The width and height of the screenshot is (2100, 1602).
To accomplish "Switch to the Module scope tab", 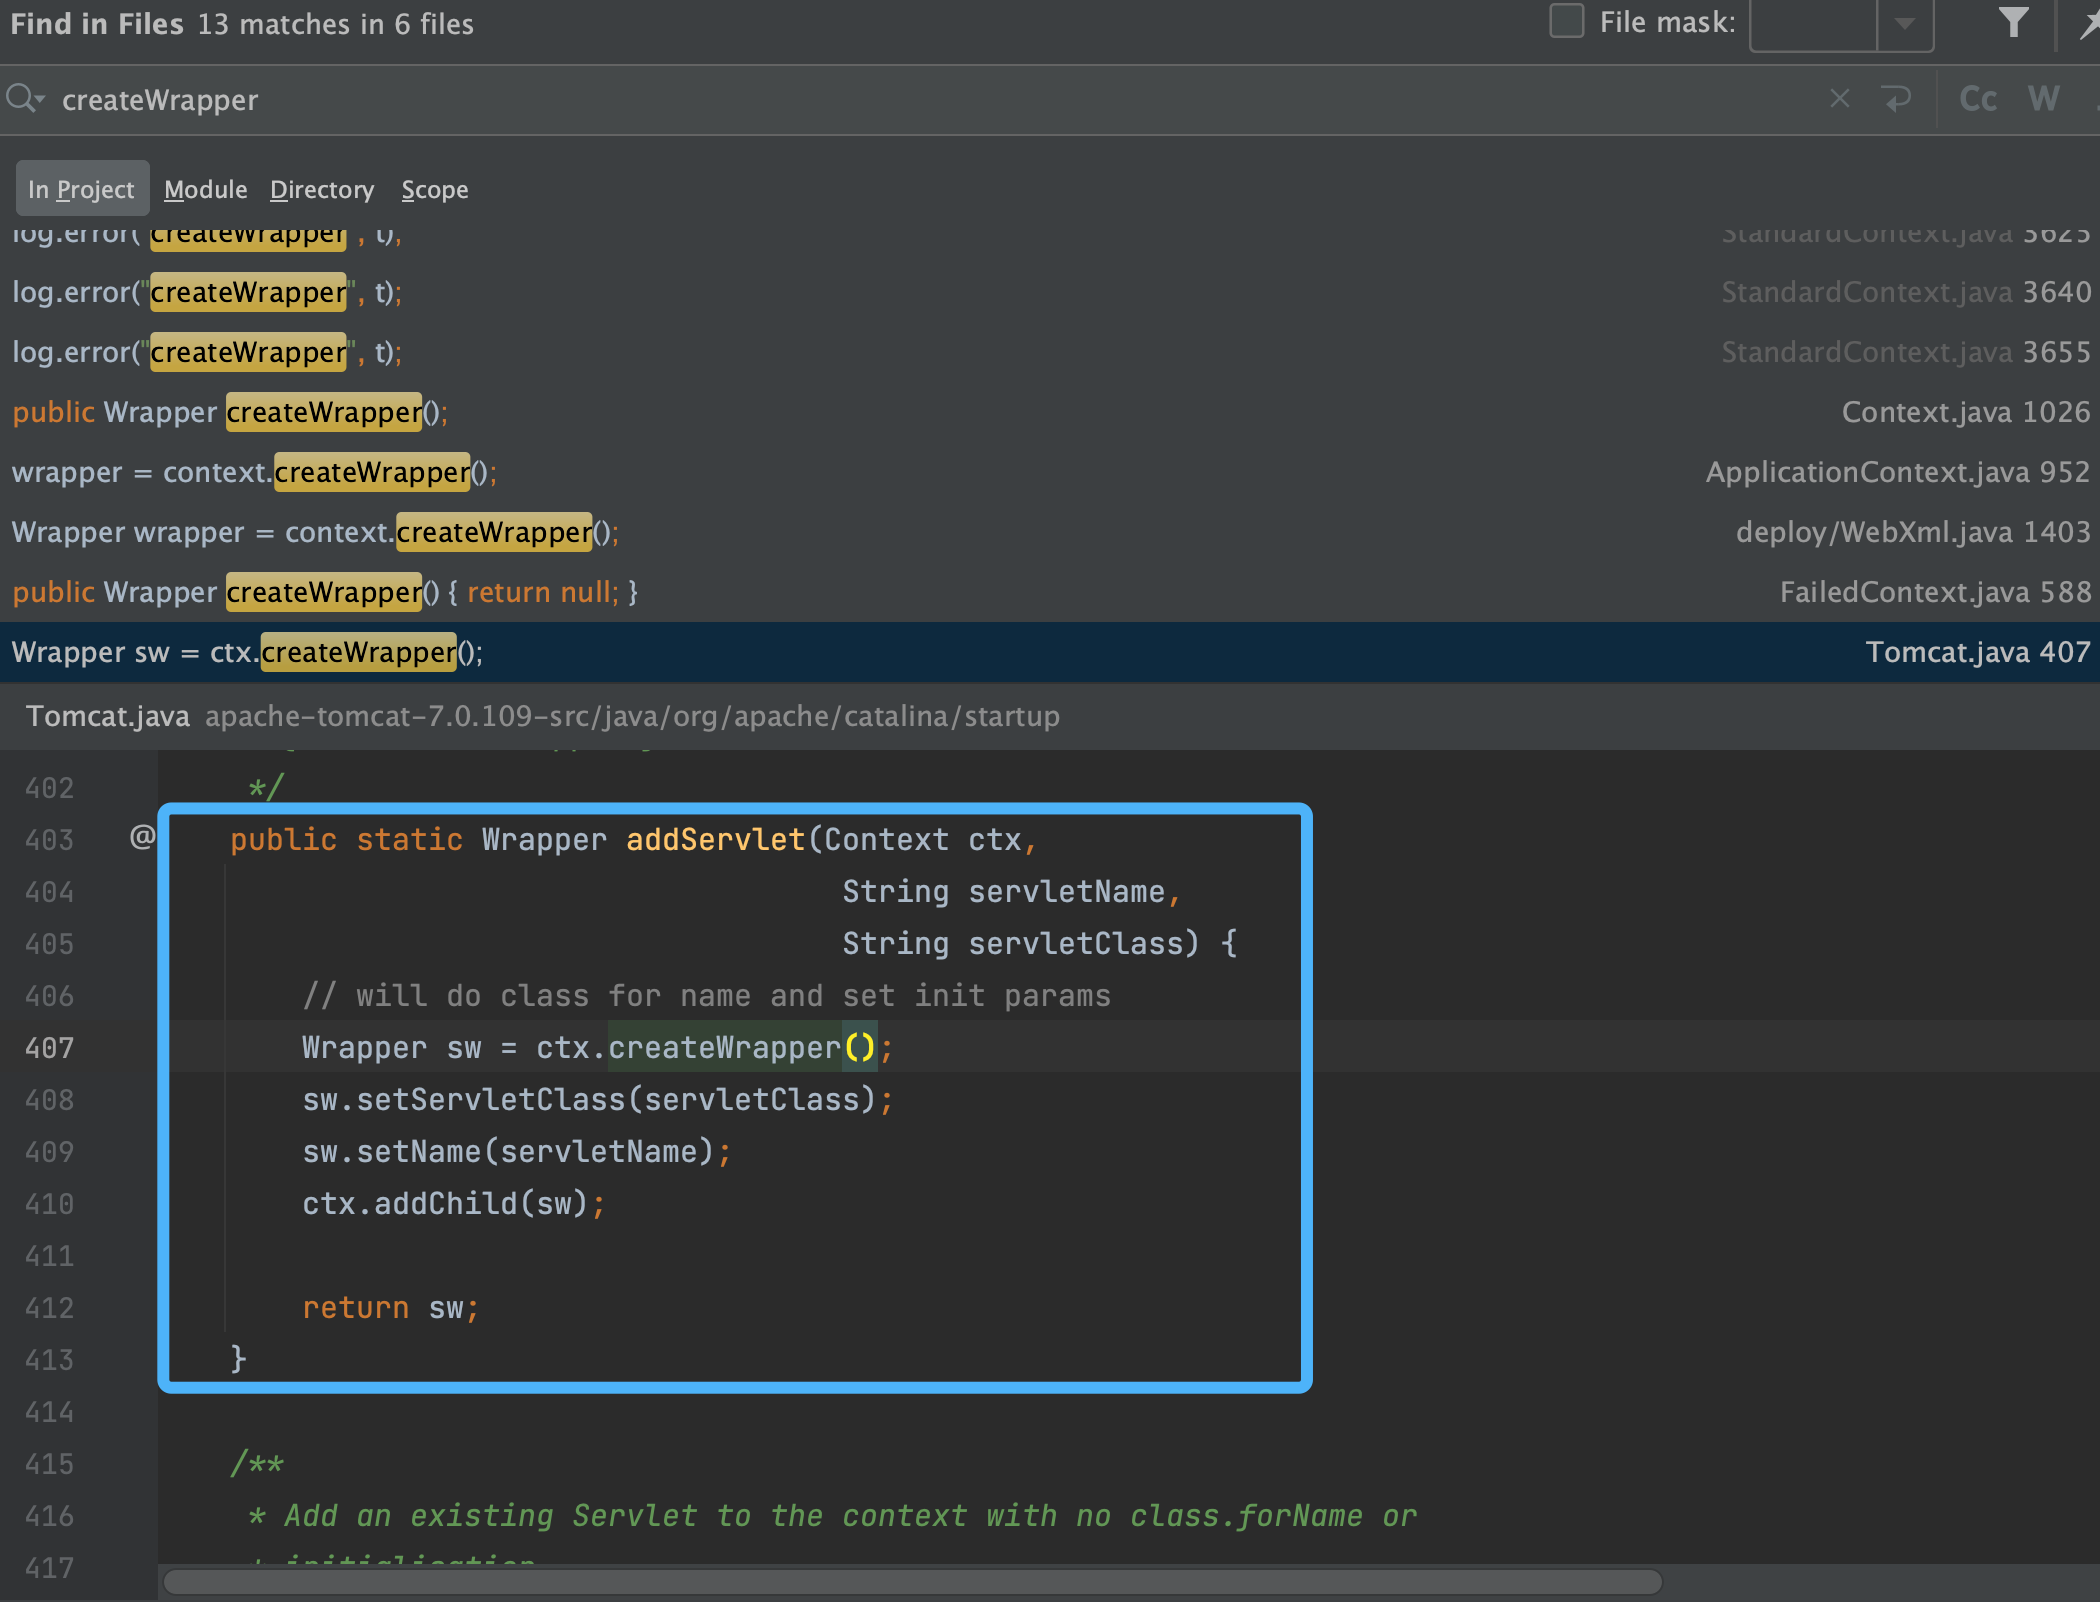I will click(205, 189).
